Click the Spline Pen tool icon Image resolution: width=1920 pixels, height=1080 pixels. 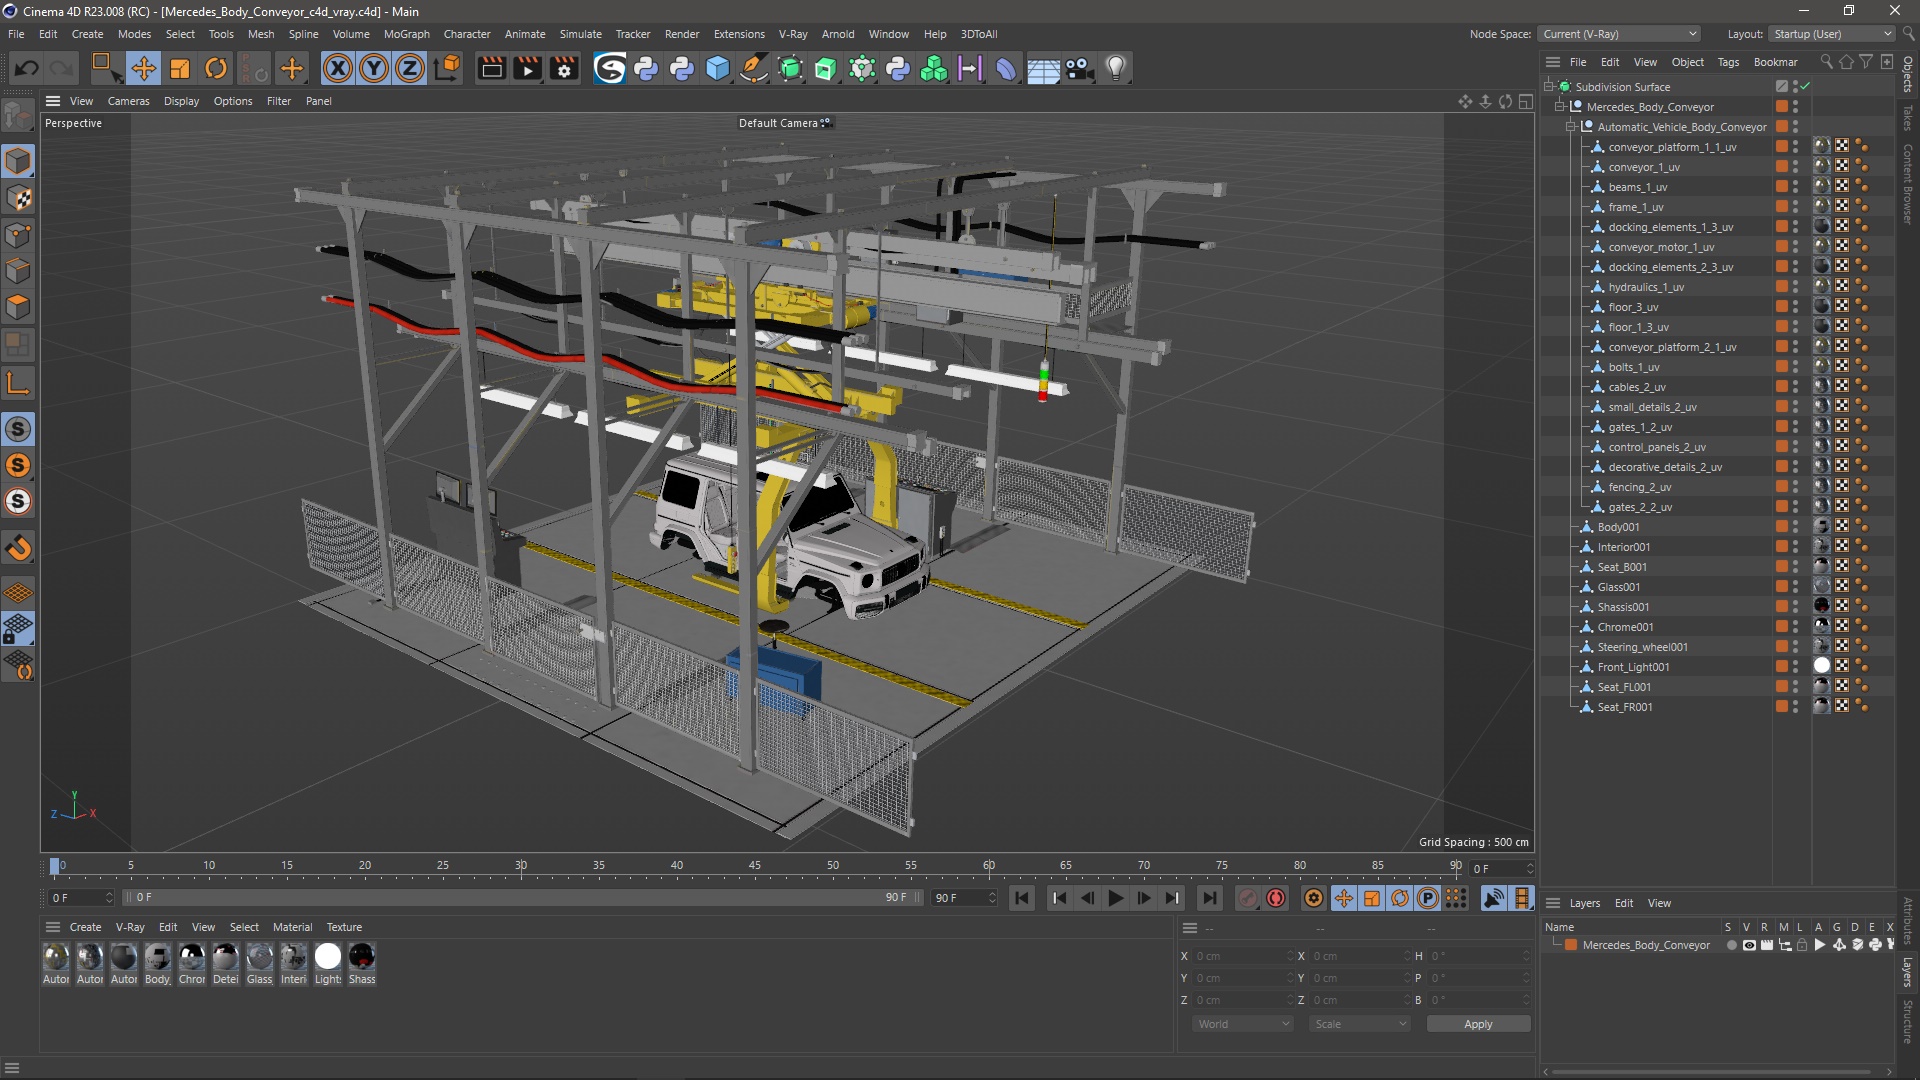[x=753, y=68]
